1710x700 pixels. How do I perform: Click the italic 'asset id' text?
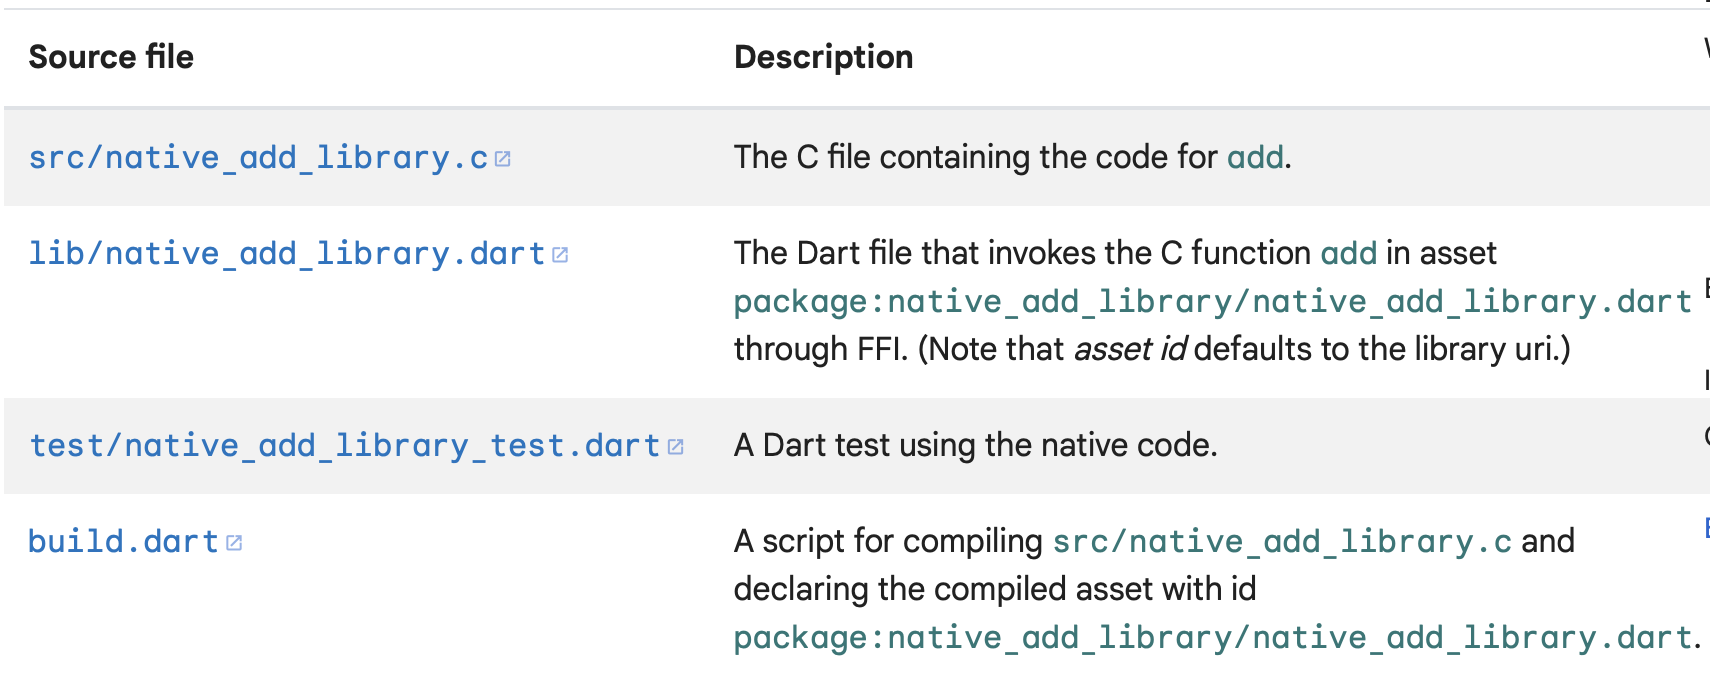pos(1130,349)
